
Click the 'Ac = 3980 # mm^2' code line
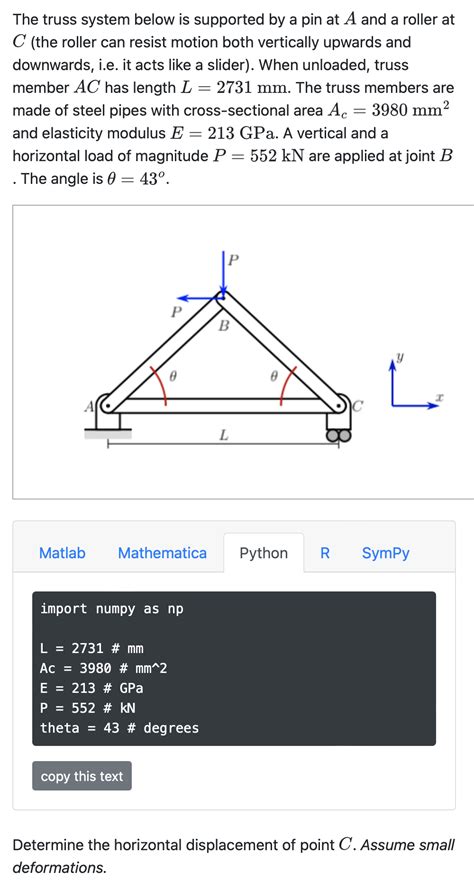(103, 668)
